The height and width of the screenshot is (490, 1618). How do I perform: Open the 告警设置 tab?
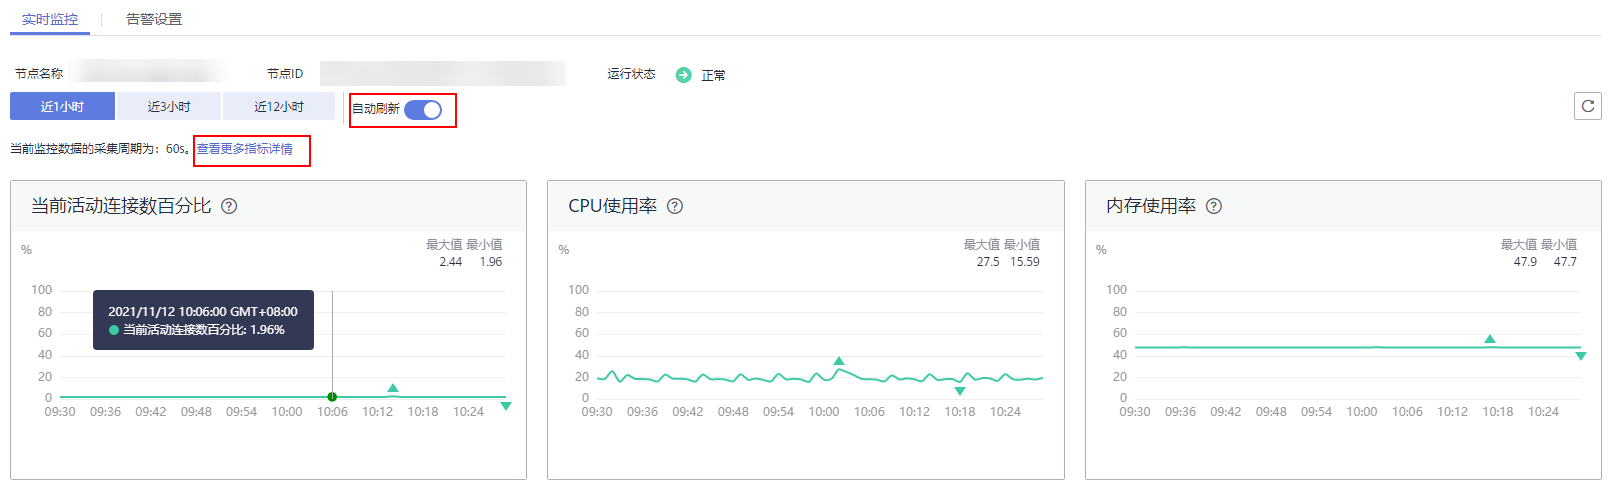click(154, 19)
